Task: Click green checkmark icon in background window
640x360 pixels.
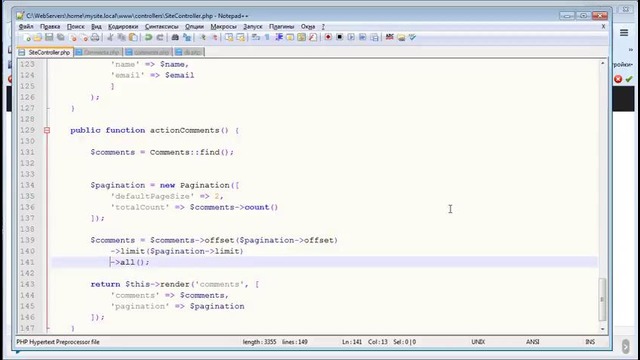Action: click(x=629, y=79)
